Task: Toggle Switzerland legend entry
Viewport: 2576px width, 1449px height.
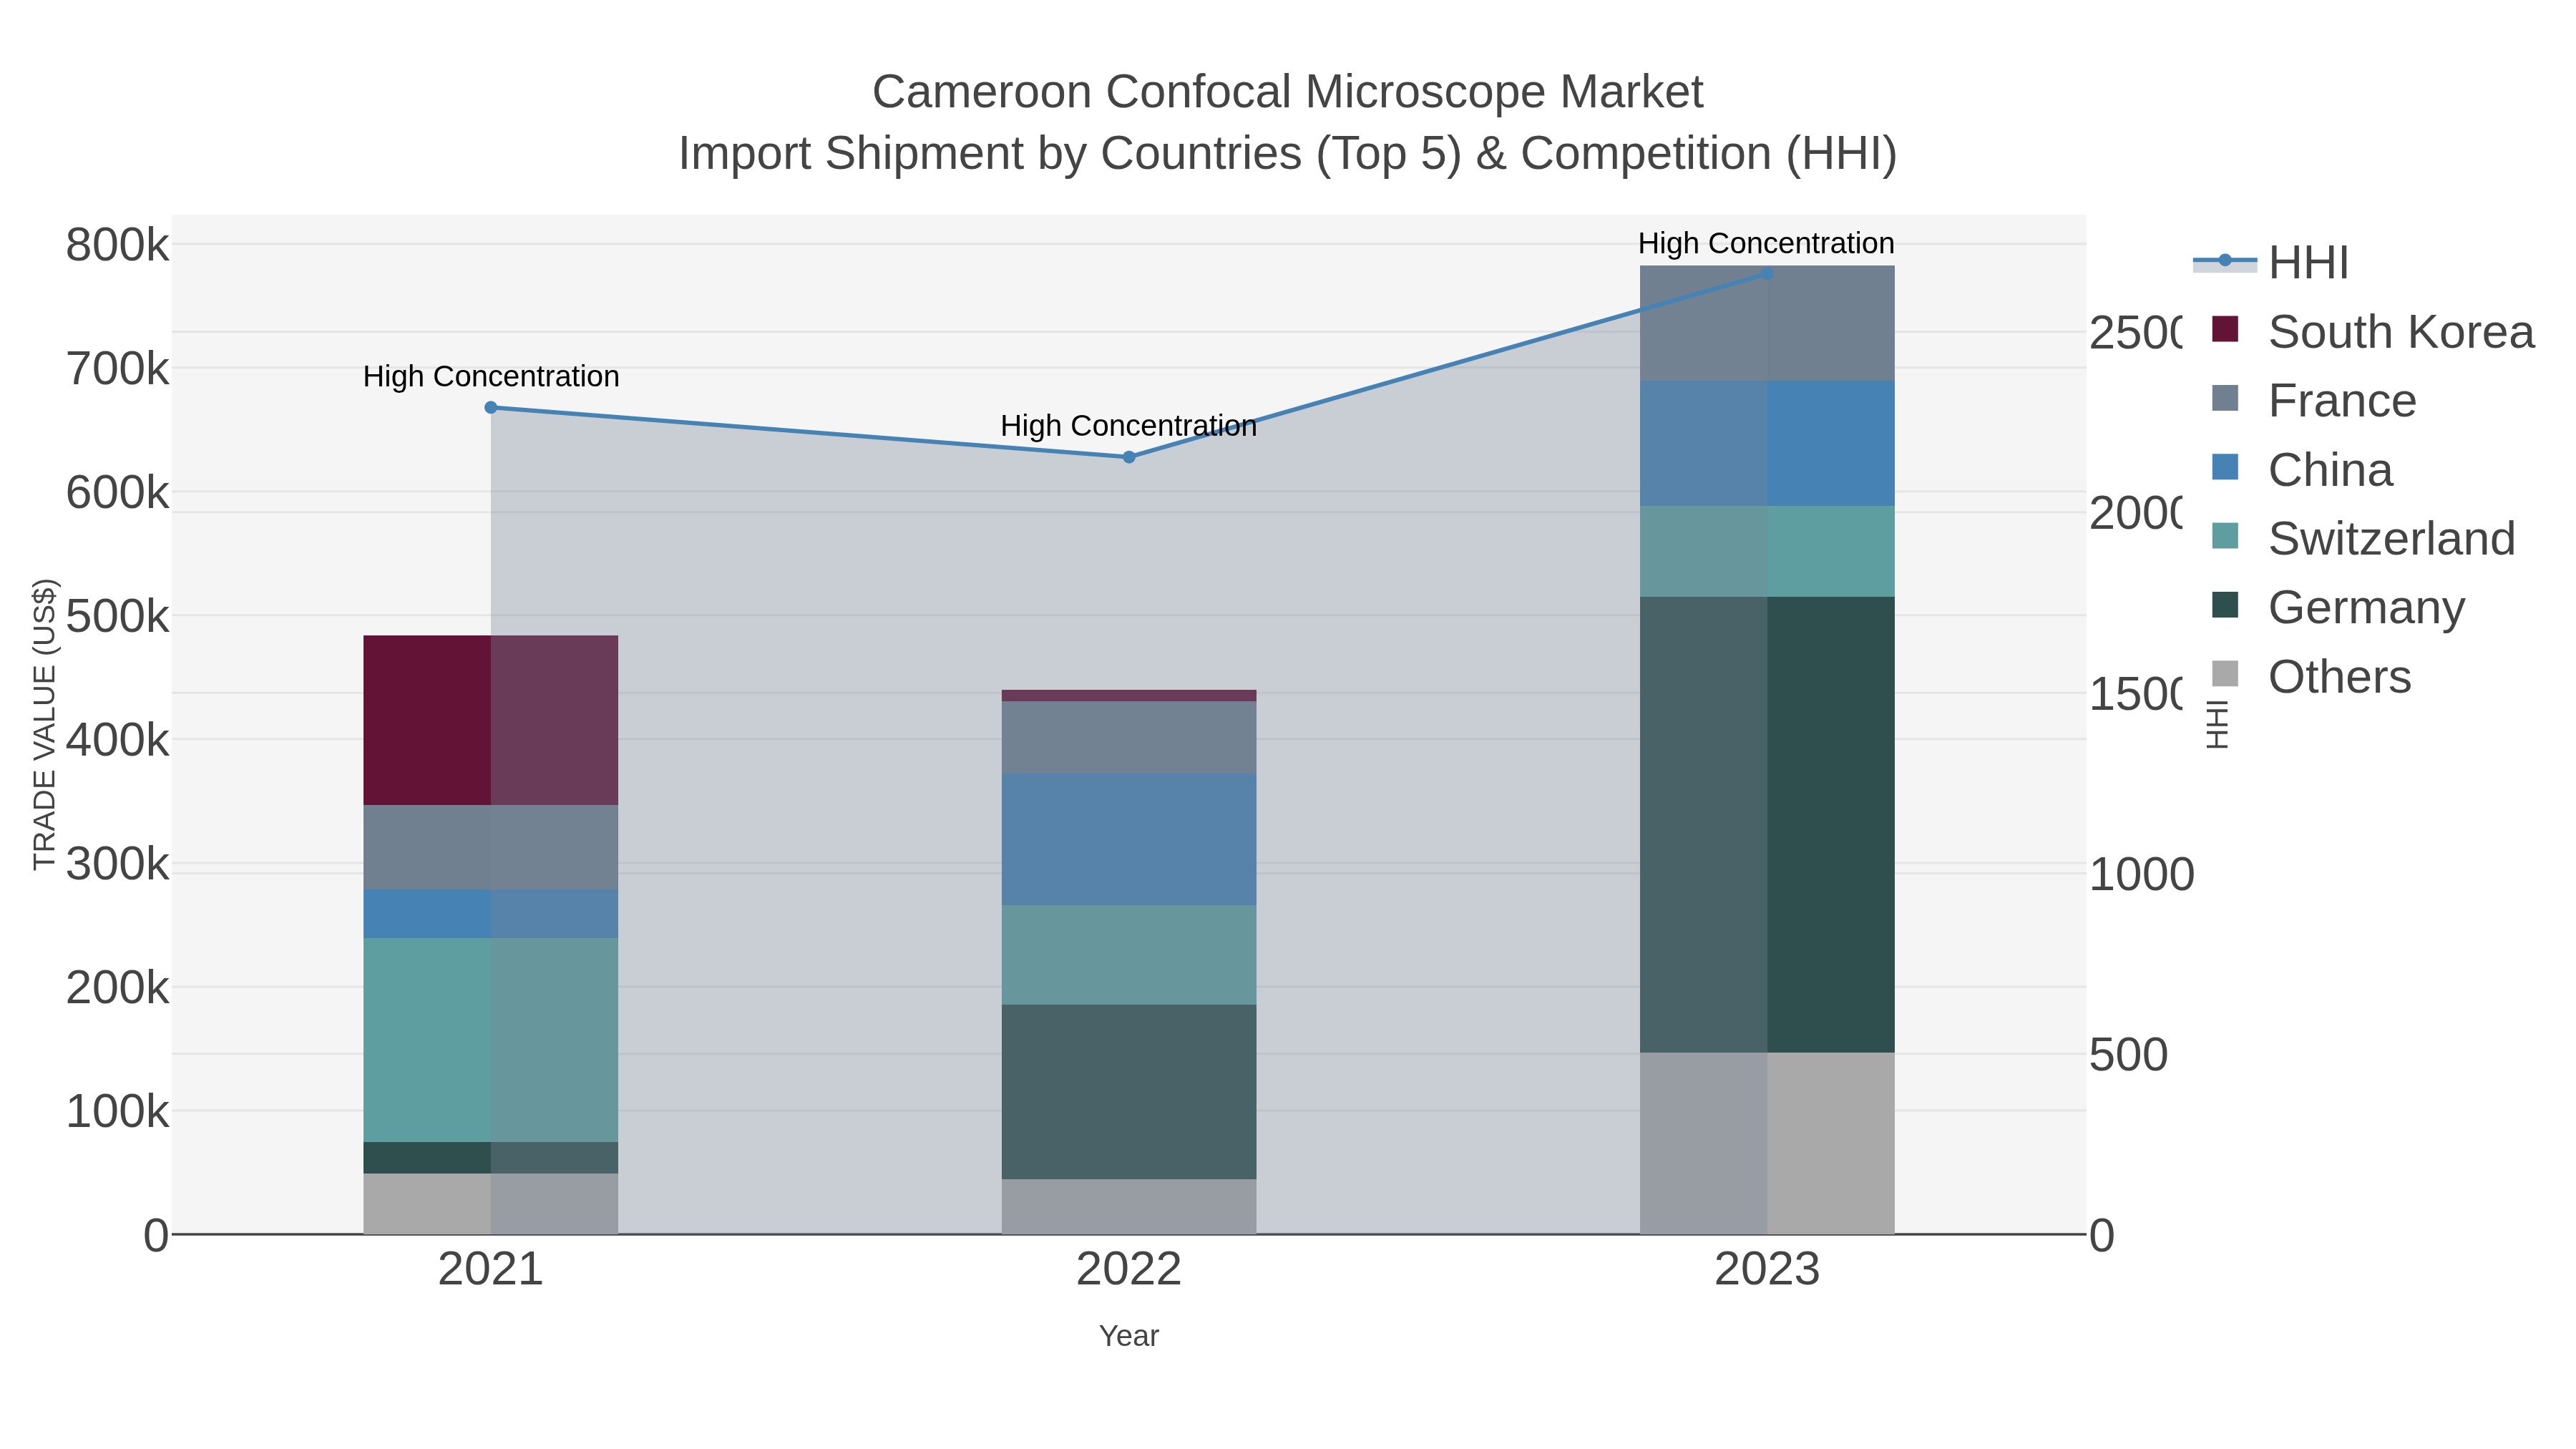Action: [2363, 539]
